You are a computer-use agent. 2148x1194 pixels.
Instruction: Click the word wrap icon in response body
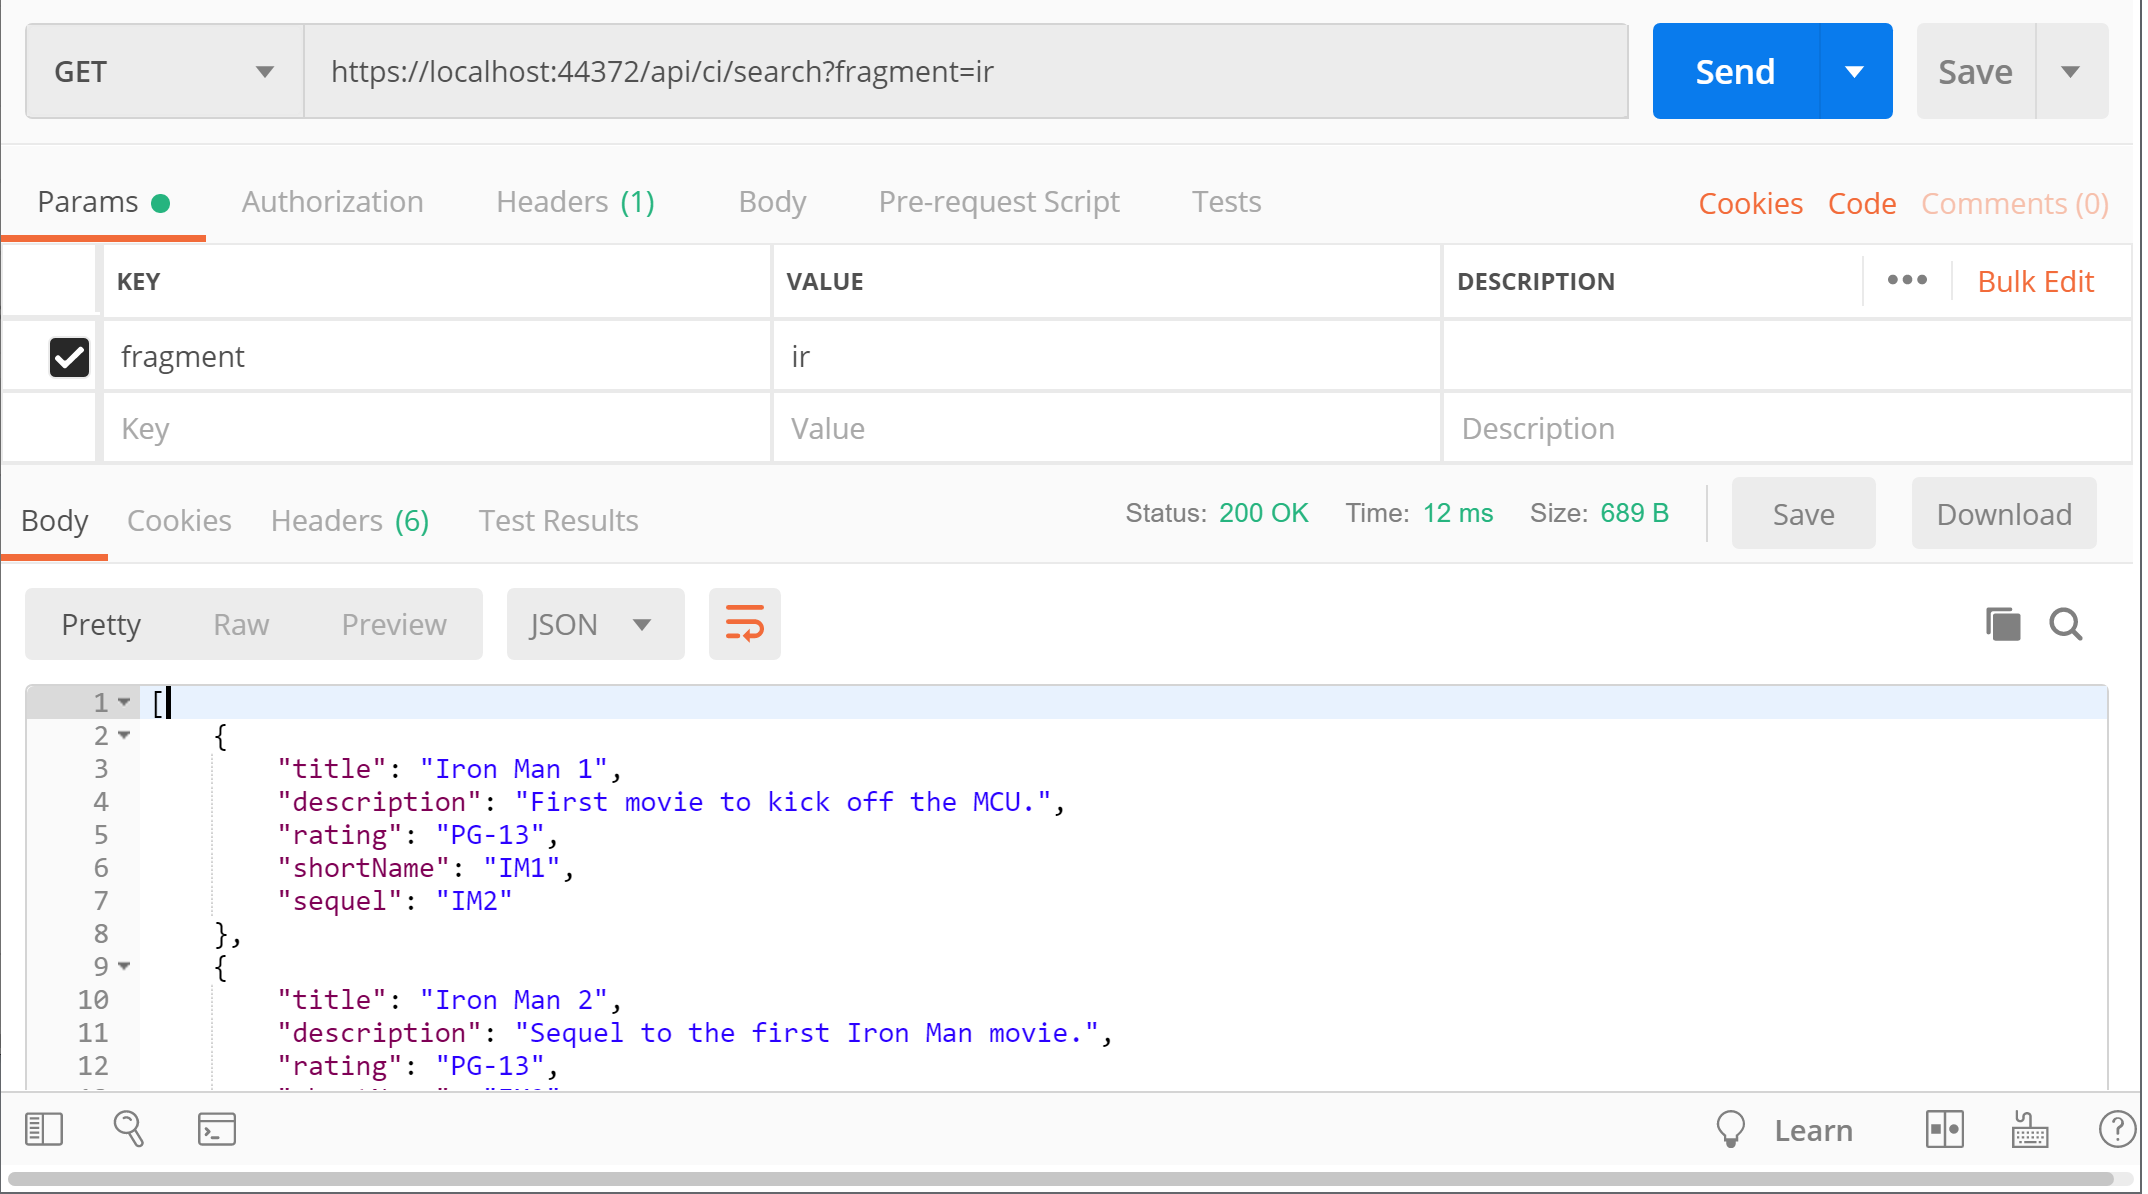[742, 623]
